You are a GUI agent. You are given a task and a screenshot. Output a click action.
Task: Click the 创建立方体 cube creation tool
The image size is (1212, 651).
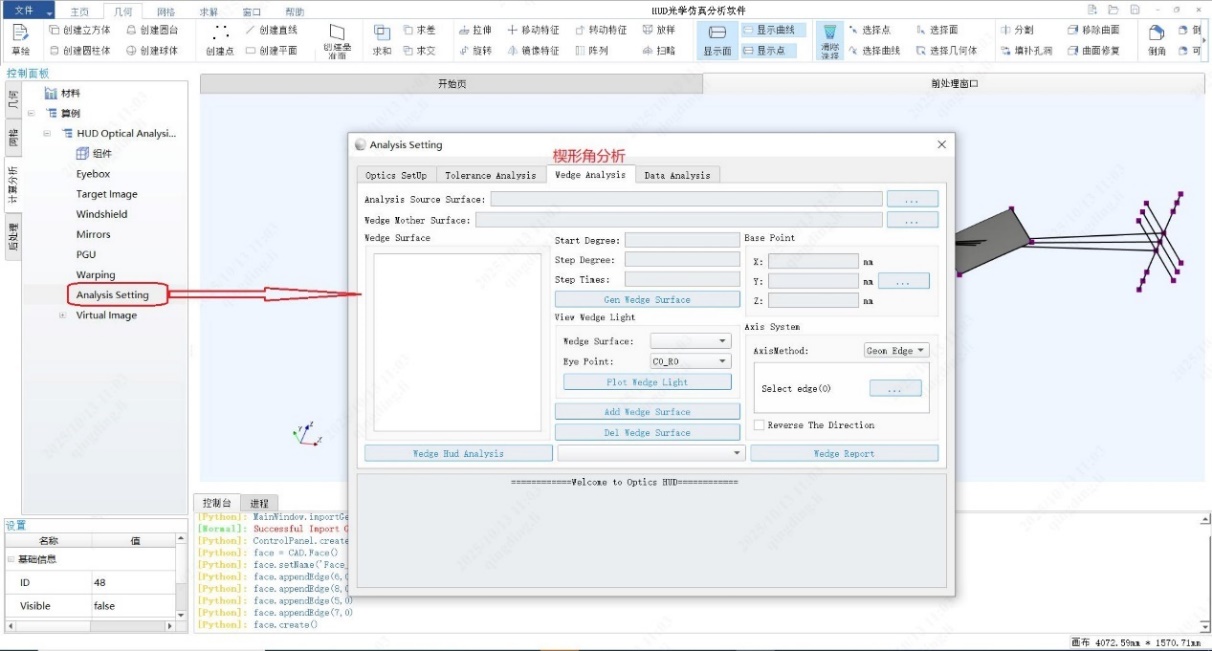point(81,30)
